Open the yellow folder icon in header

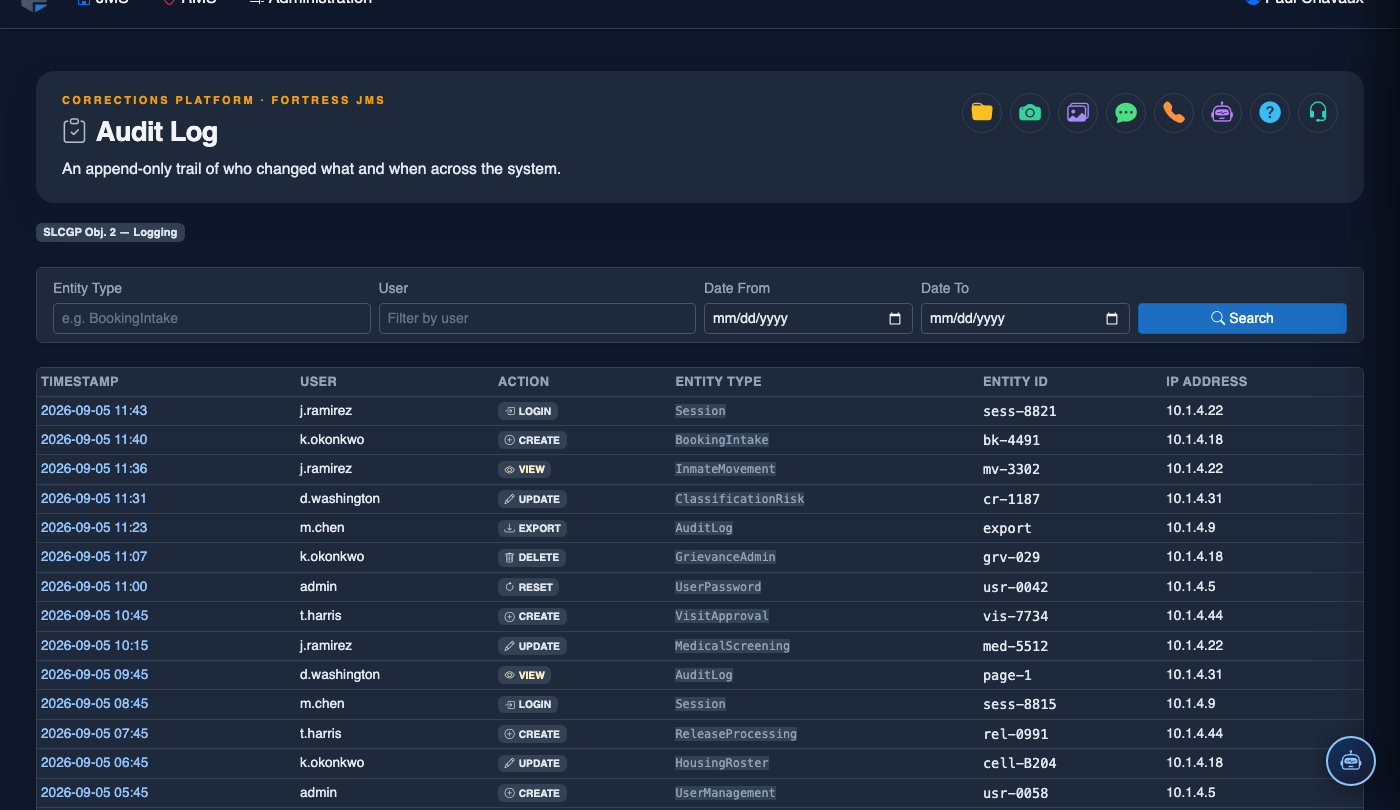click(x=982, y=112)
